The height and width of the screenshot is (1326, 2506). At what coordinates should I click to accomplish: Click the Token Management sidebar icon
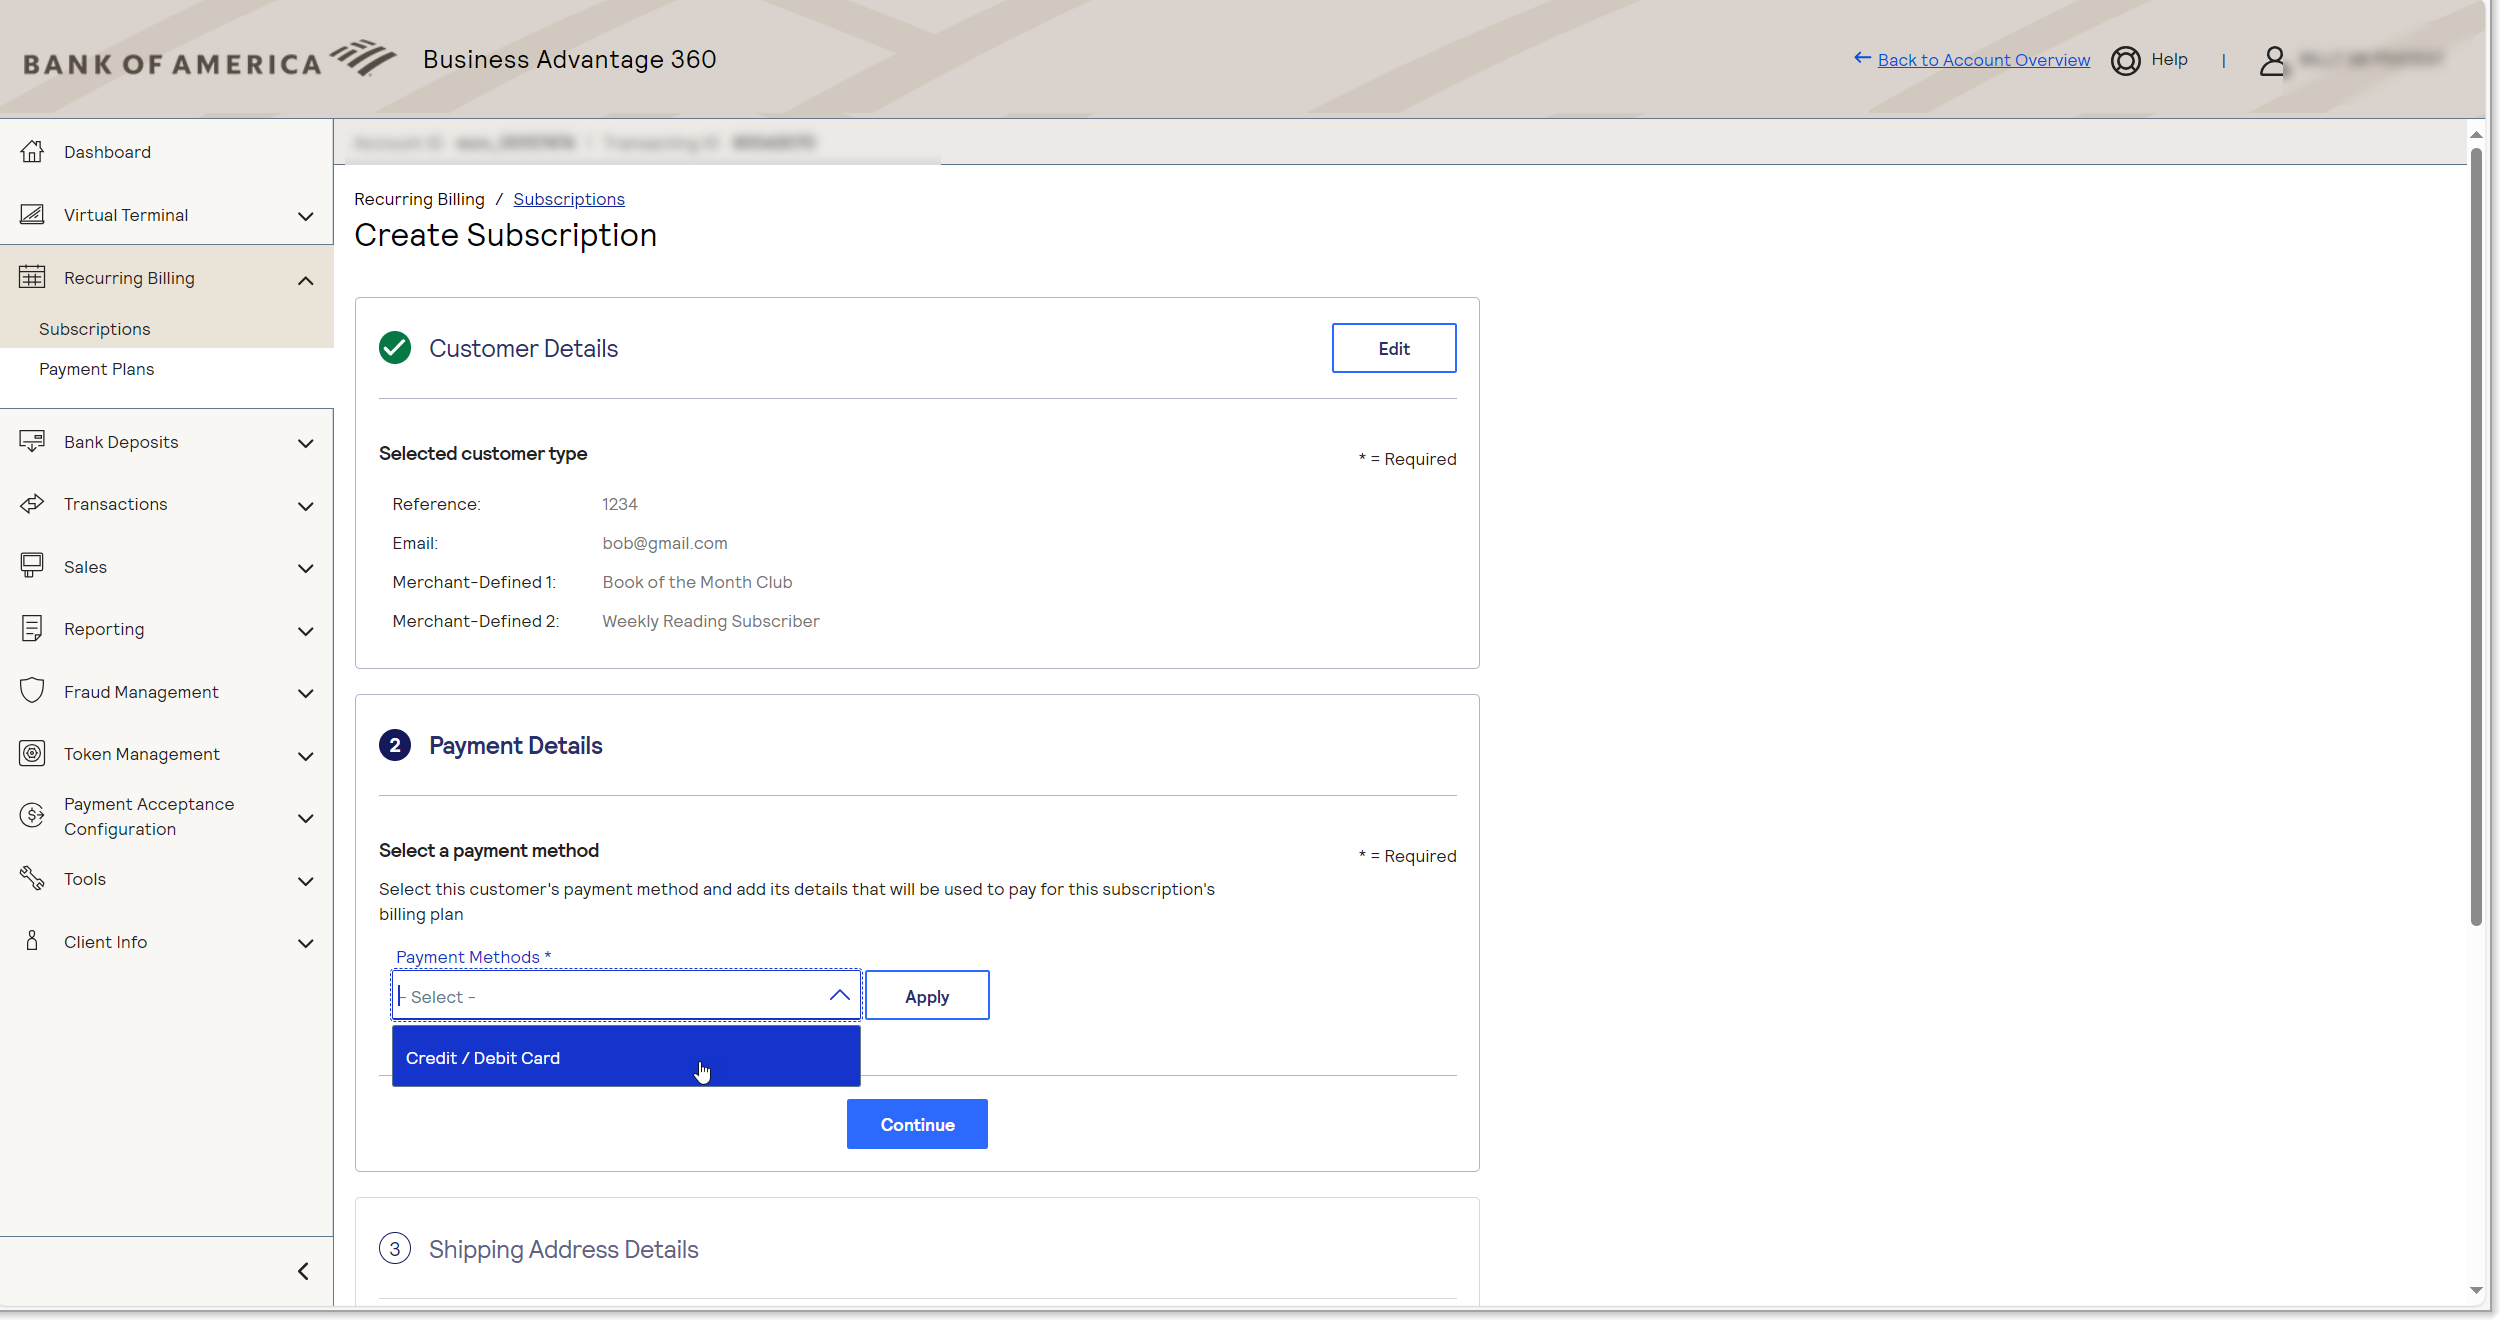coord(30,753)
